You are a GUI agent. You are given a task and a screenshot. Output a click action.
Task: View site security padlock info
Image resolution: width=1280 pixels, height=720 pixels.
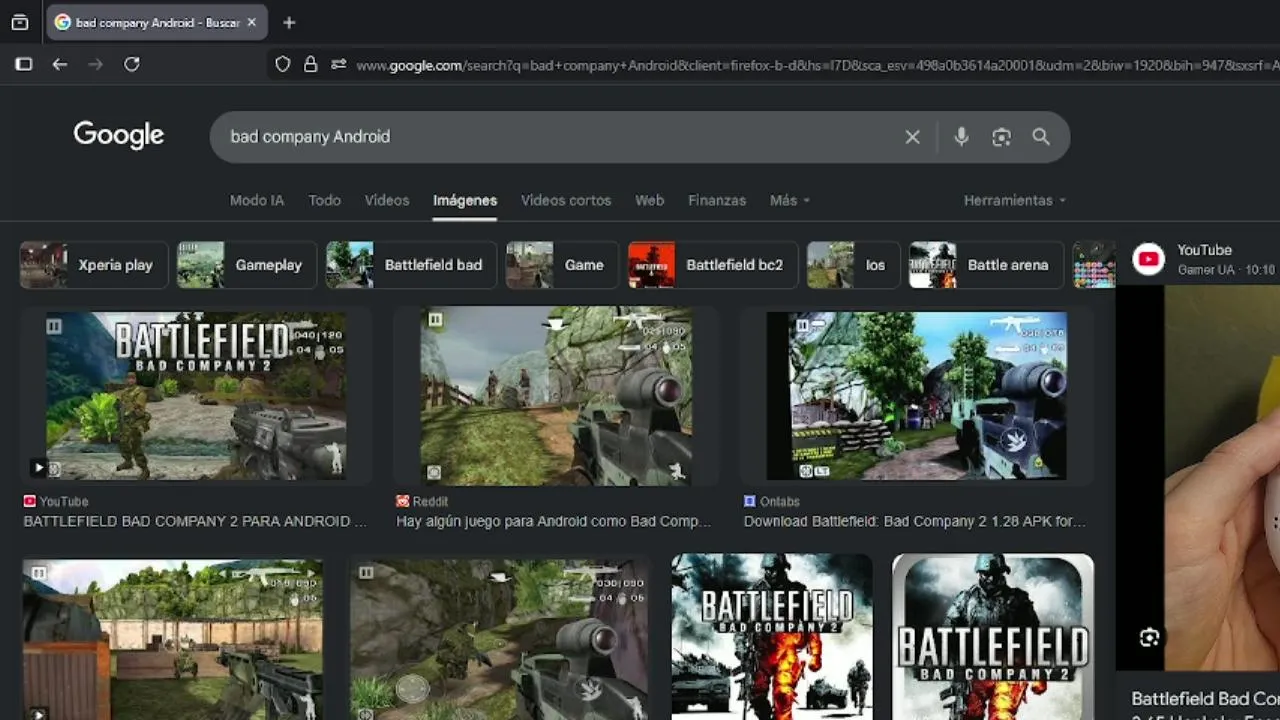point(311,64)
